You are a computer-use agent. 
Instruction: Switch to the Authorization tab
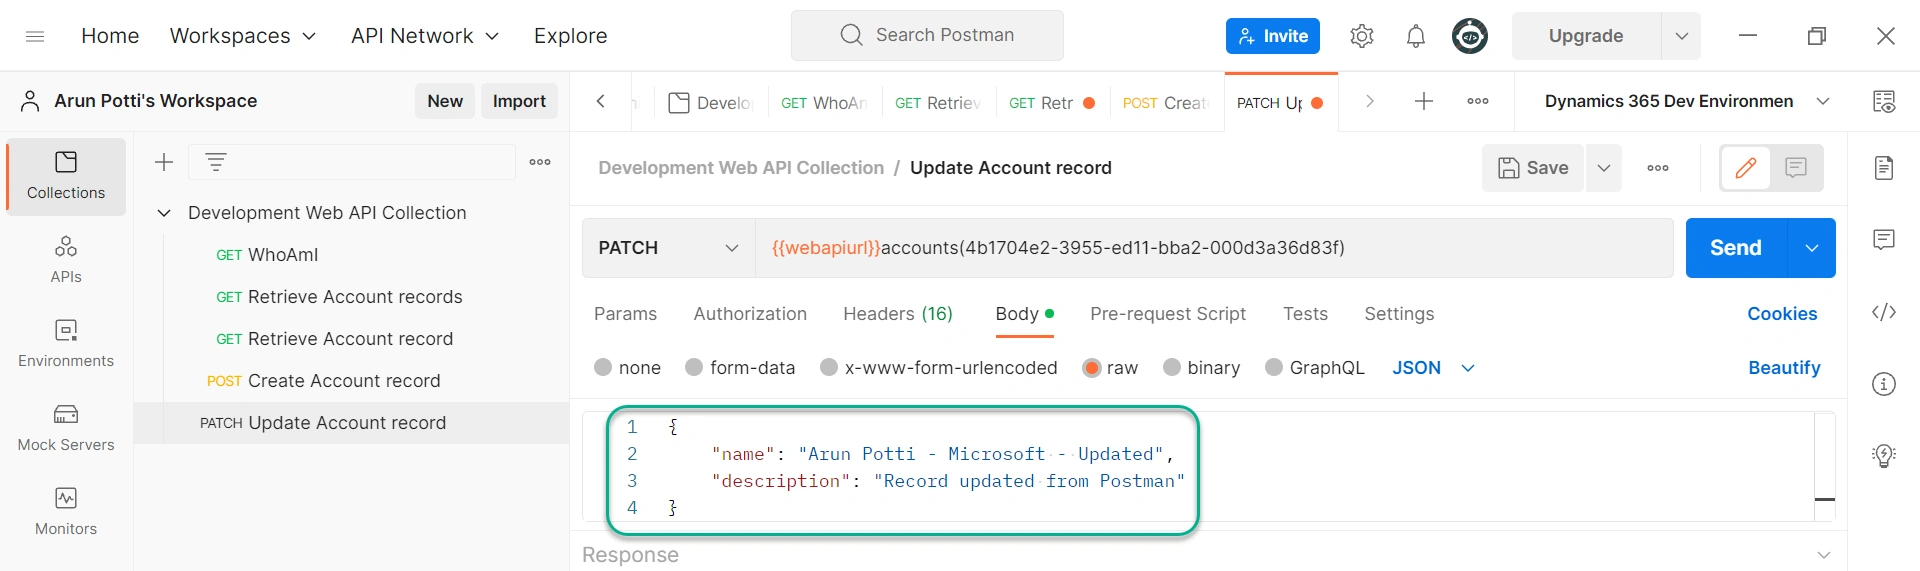point(750,314)
